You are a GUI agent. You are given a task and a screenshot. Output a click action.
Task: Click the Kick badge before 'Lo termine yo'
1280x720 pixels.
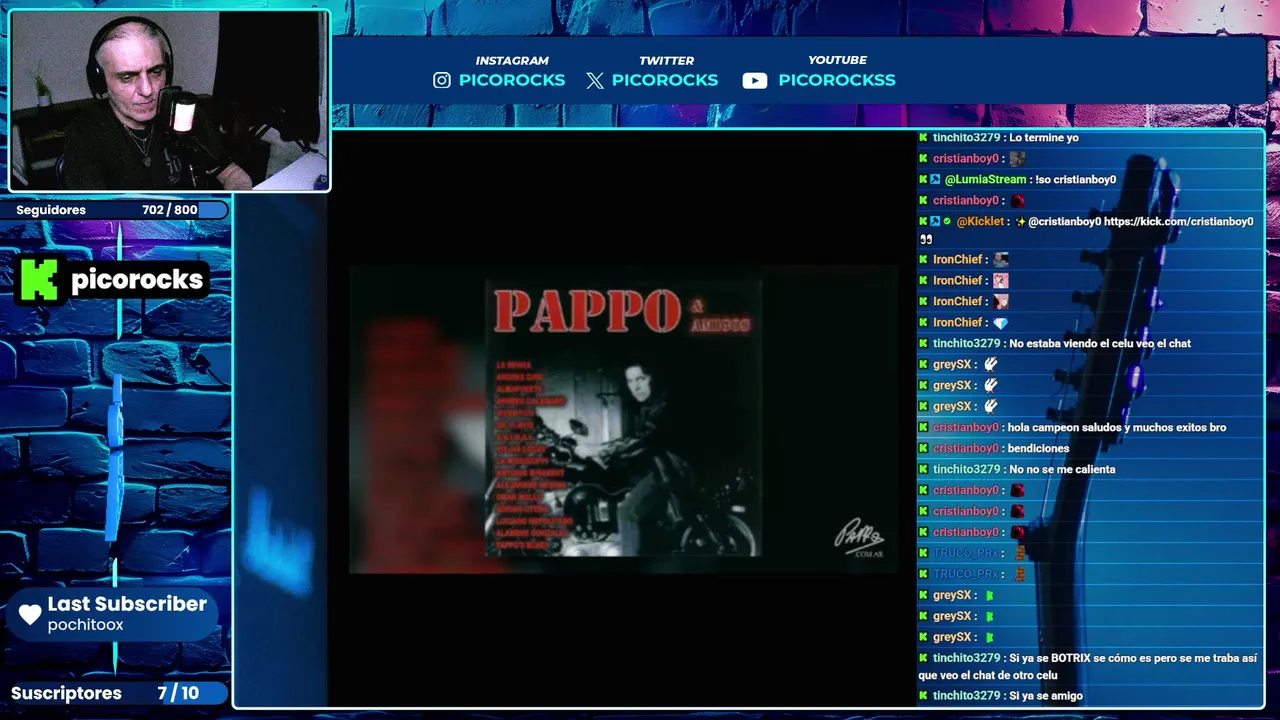coord(923,137)
